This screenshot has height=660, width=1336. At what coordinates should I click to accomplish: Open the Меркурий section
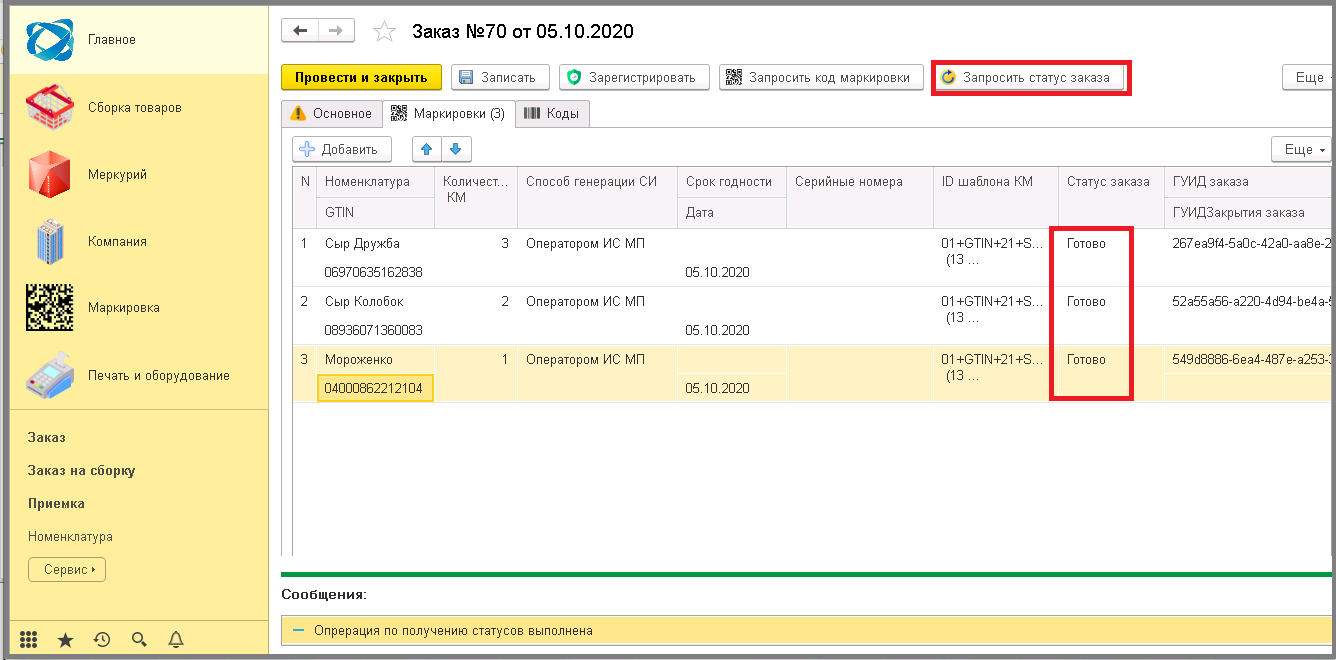[117, 175]
